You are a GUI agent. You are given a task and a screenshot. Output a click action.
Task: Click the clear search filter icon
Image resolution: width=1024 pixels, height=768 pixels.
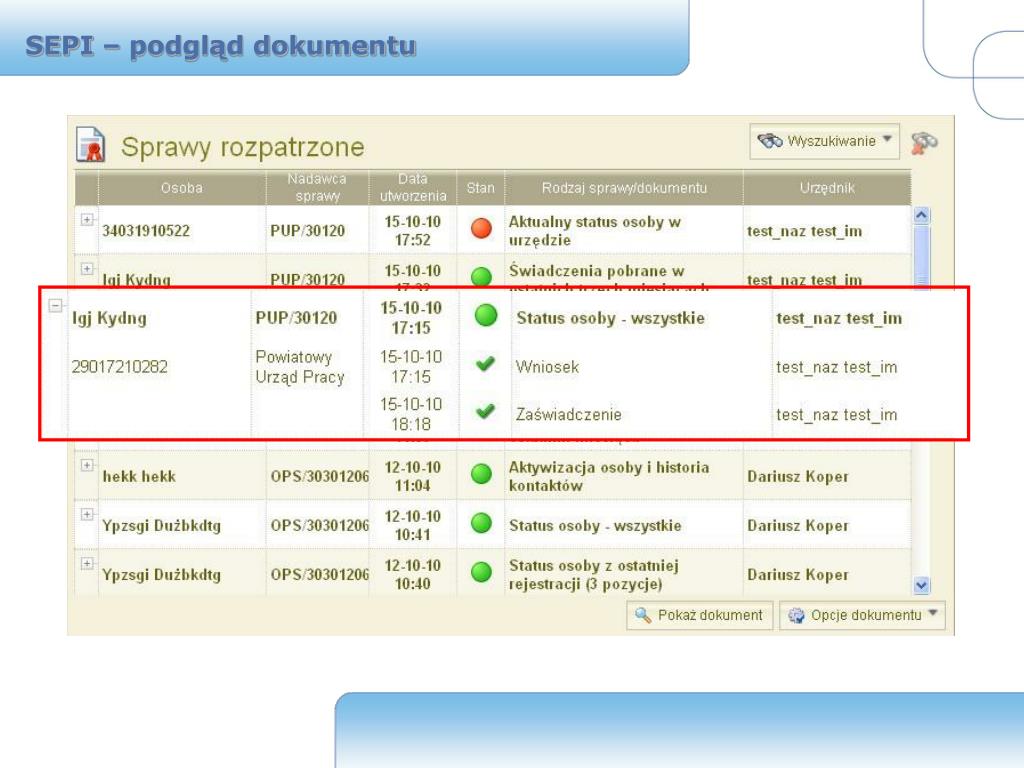(924, 142)
